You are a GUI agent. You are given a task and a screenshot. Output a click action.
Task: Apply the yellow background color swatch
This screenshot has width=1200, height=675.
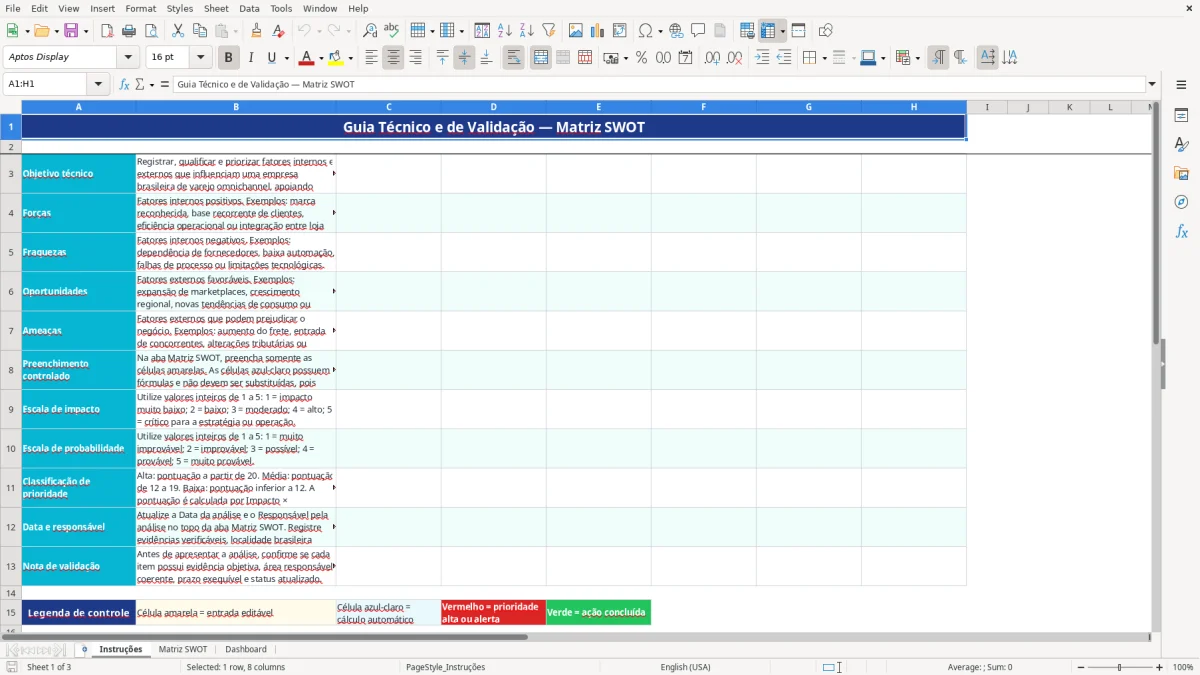click(335, 57)
